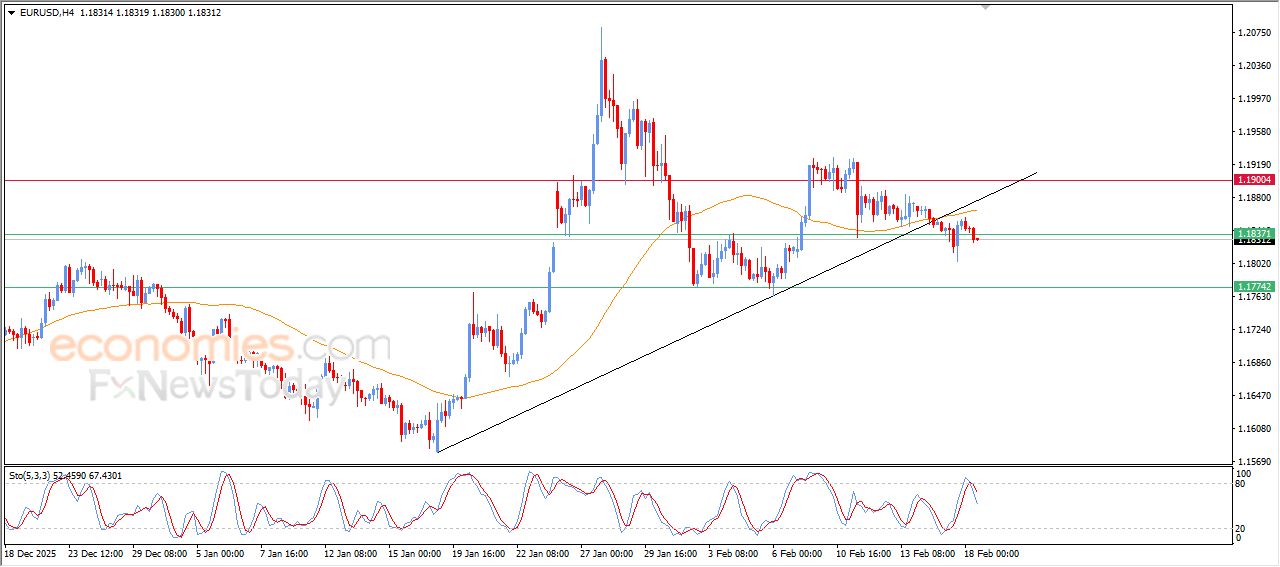1280x567 pixels.
Task: Click the dropdown triangle beside EURUSD,H4
Action: [11, 13]
